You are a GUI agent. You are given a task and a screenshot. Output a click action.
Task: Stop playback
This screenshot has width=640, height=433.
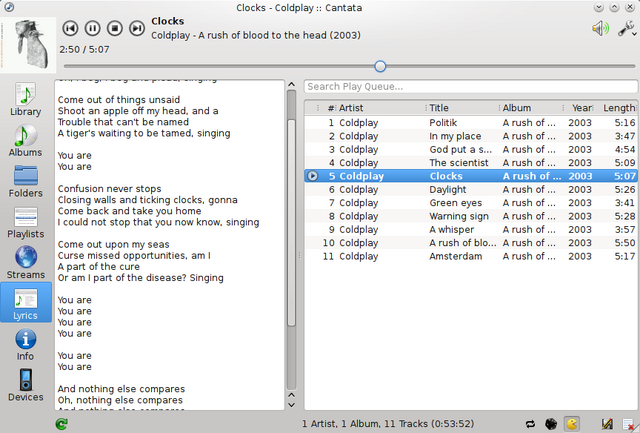tap(115, 28)
